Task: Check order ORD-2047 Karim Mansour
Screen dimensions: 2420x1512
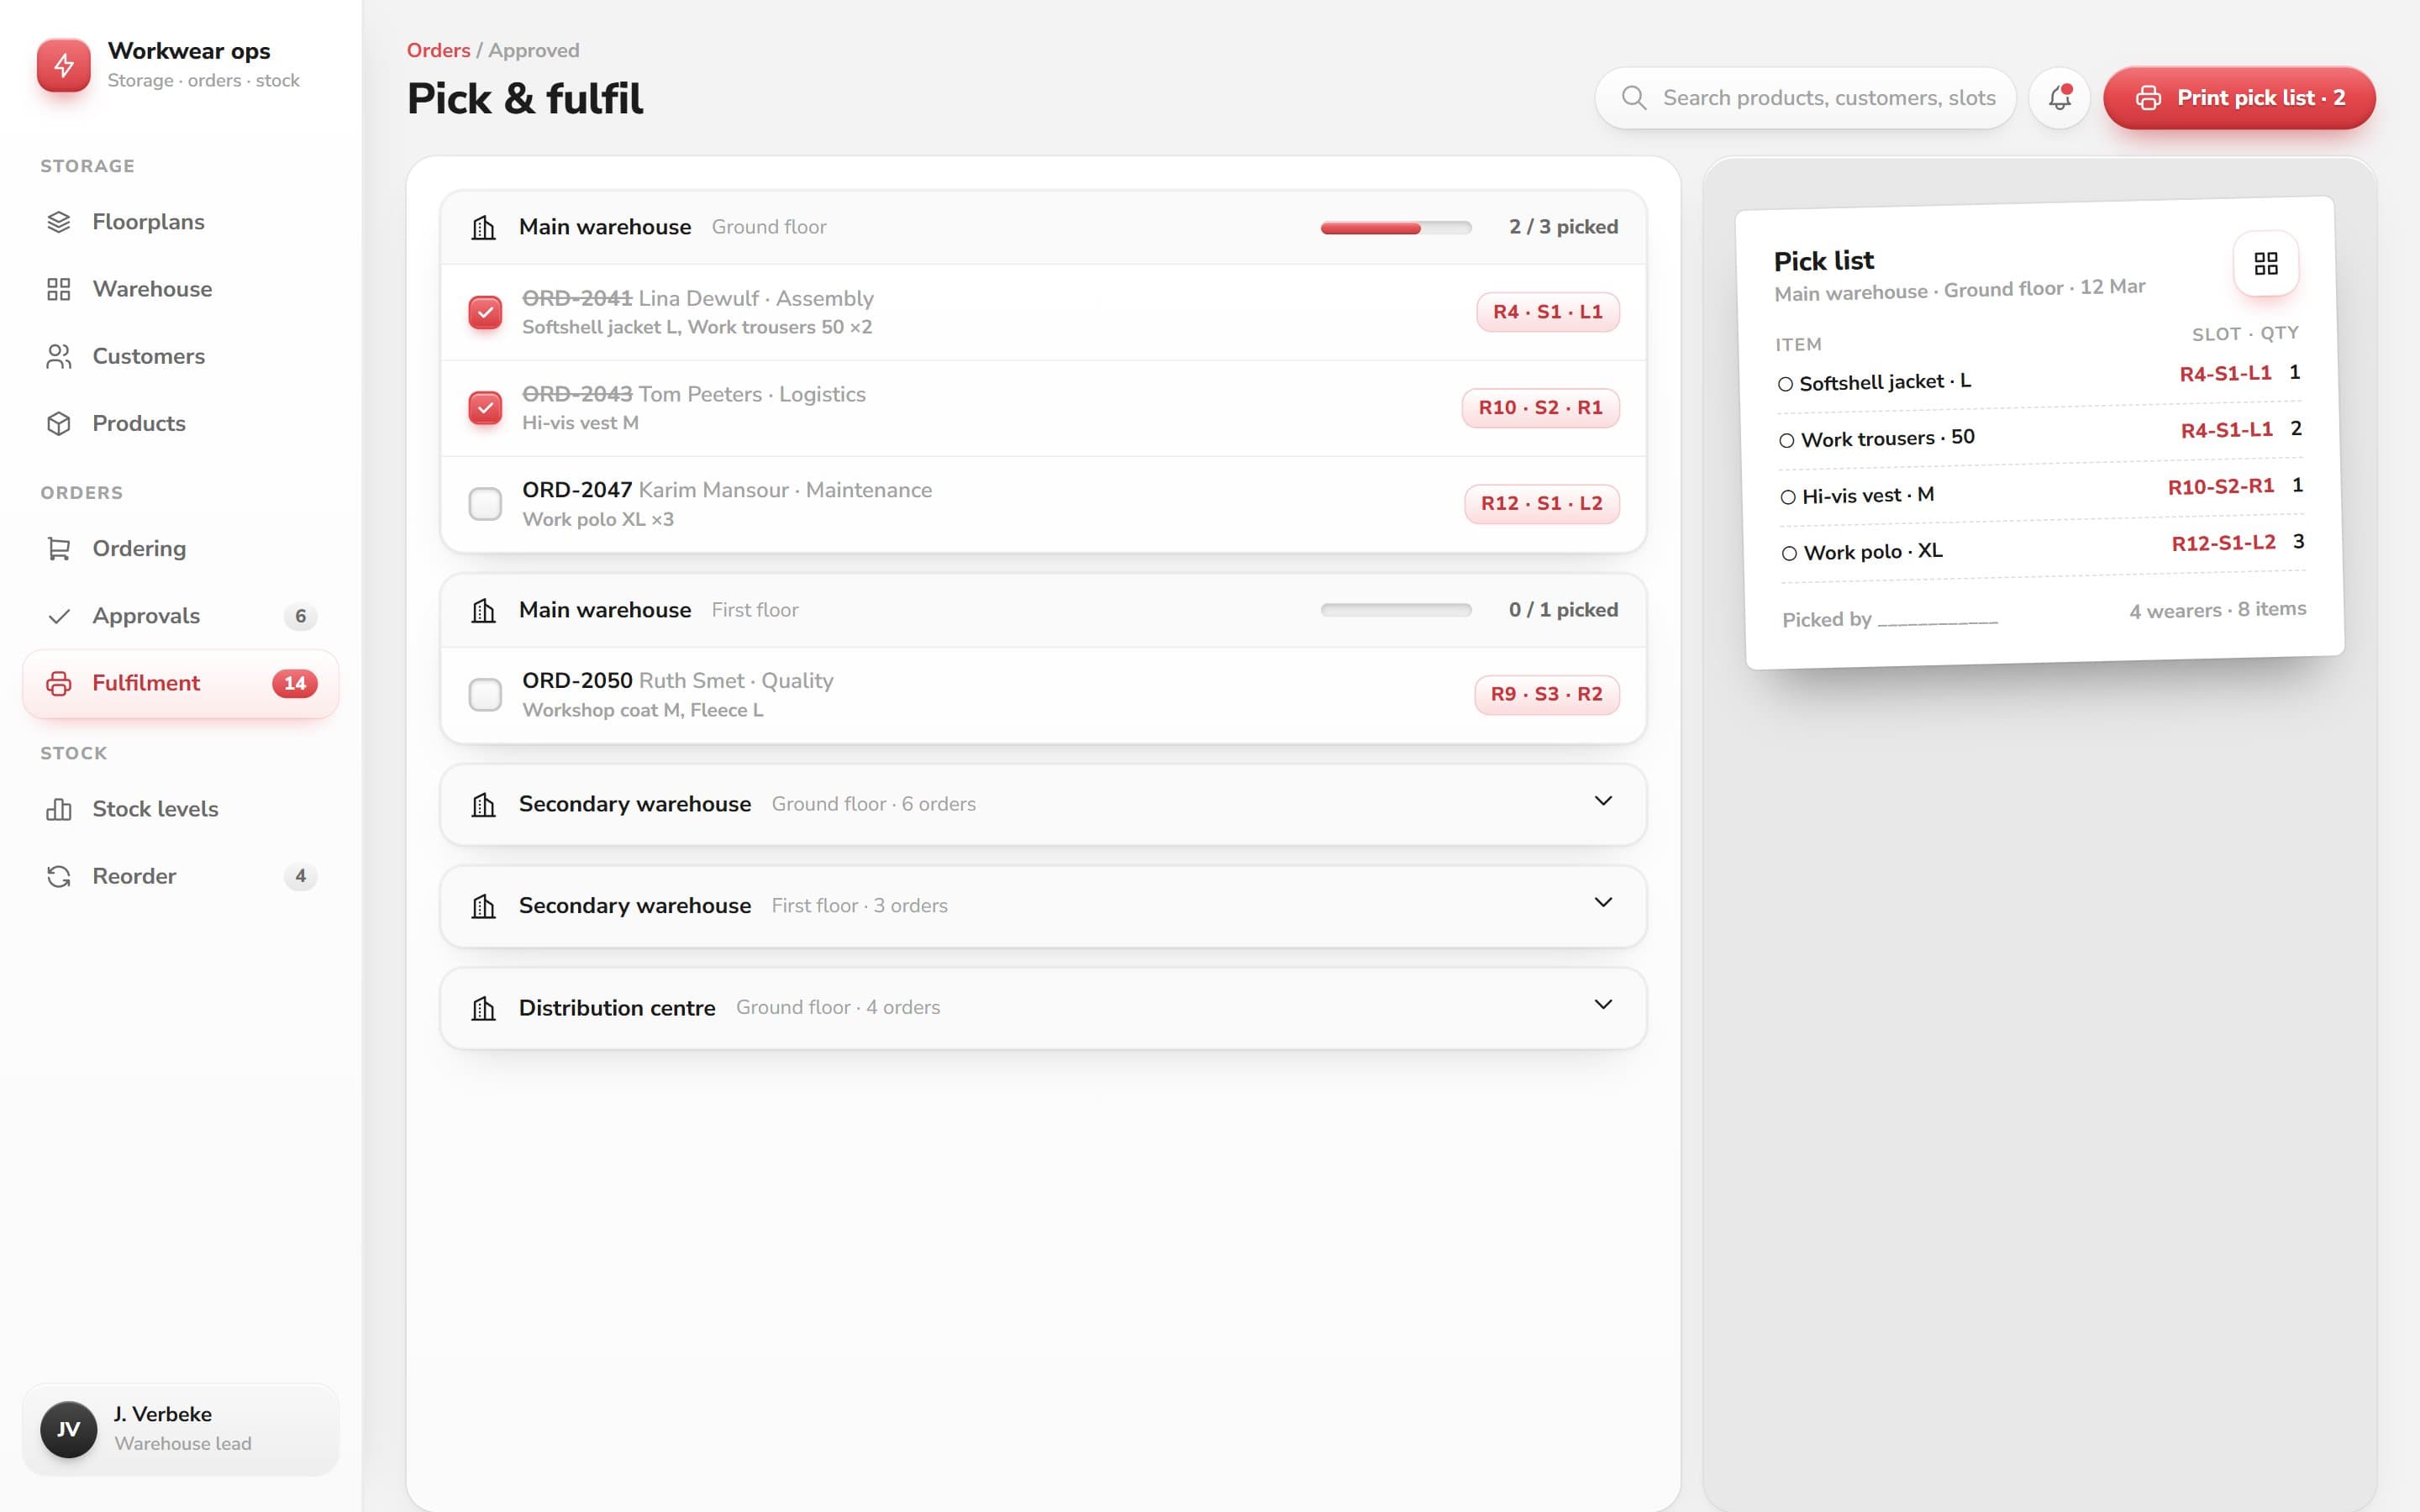Action: (485, 503)
